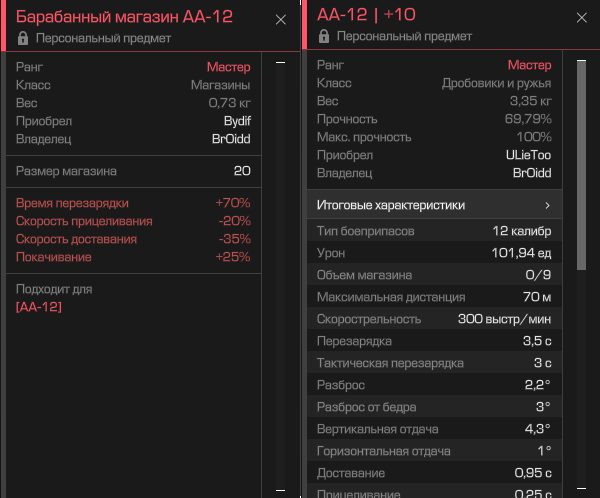Image resolution: width=600 pixels, height=498 pixels.
Task: Select acquirer name ULieToo
Action: 528,155
